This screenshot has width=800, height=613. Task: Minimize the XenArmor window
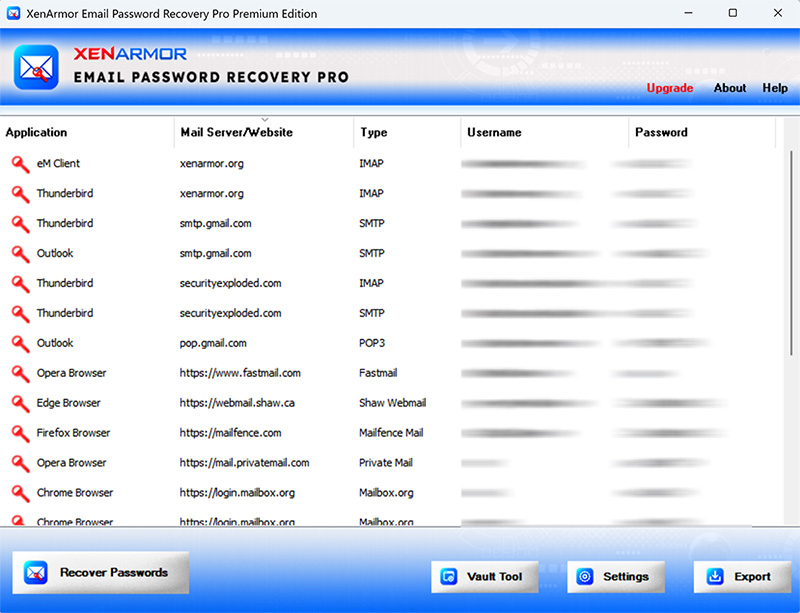pos(688,13)
